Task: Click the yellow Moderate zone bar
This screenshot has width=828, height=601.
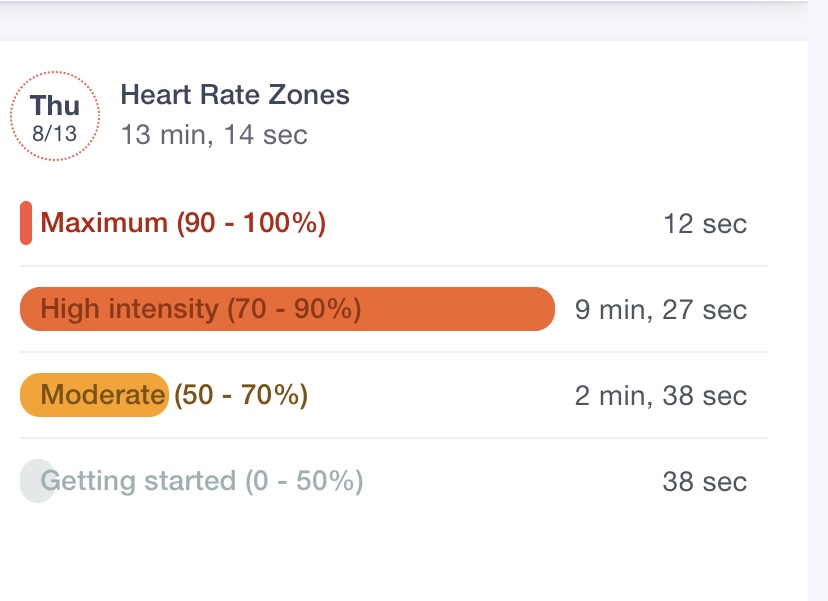Action: pyautogui.click(x=94, y=395)
